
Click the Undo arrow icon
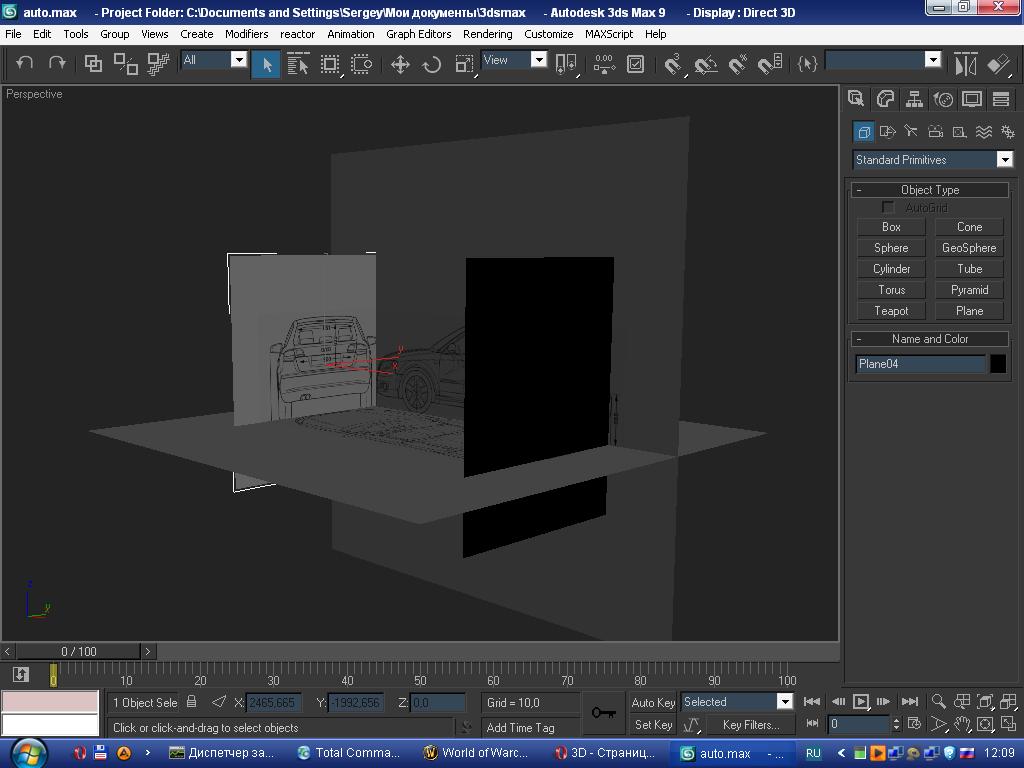pyautogui.click(x=25, y=63)
